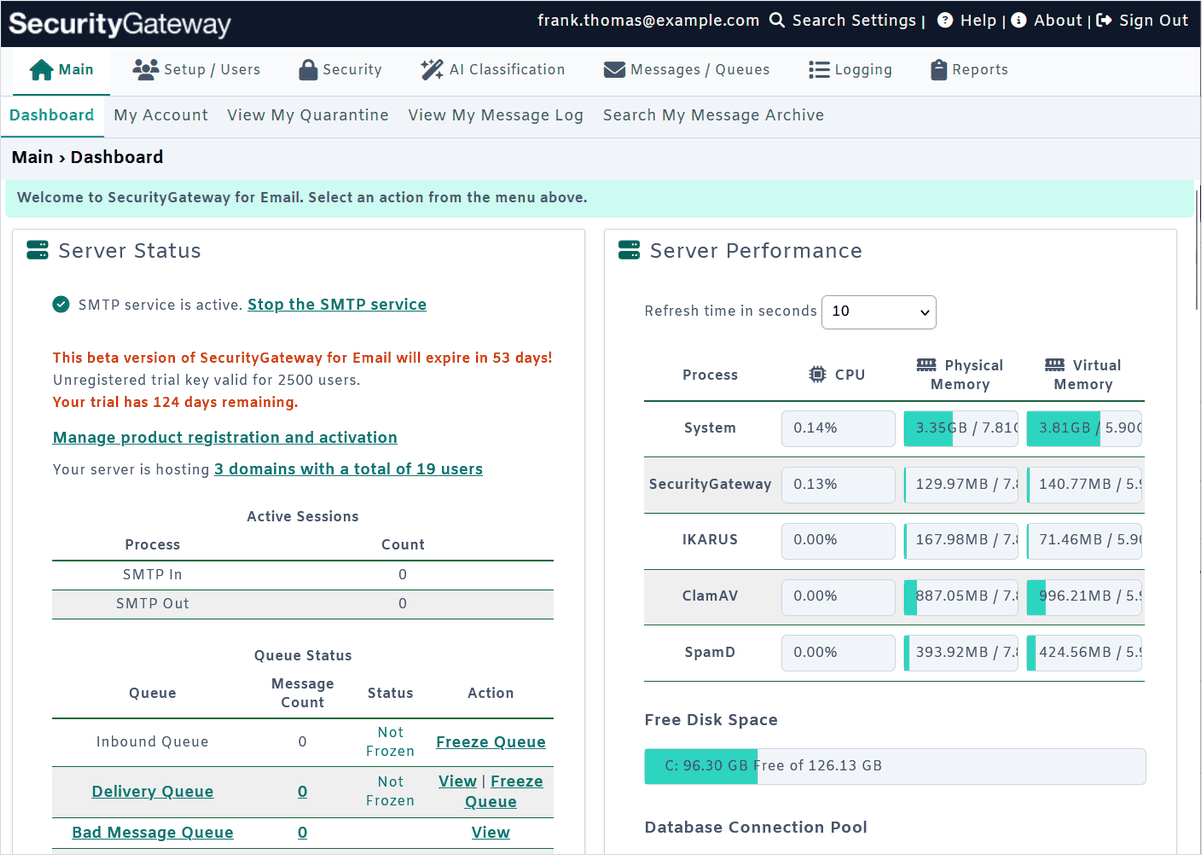Switch to the Dashboard tab
The image size is (1202, 855).
52,115
